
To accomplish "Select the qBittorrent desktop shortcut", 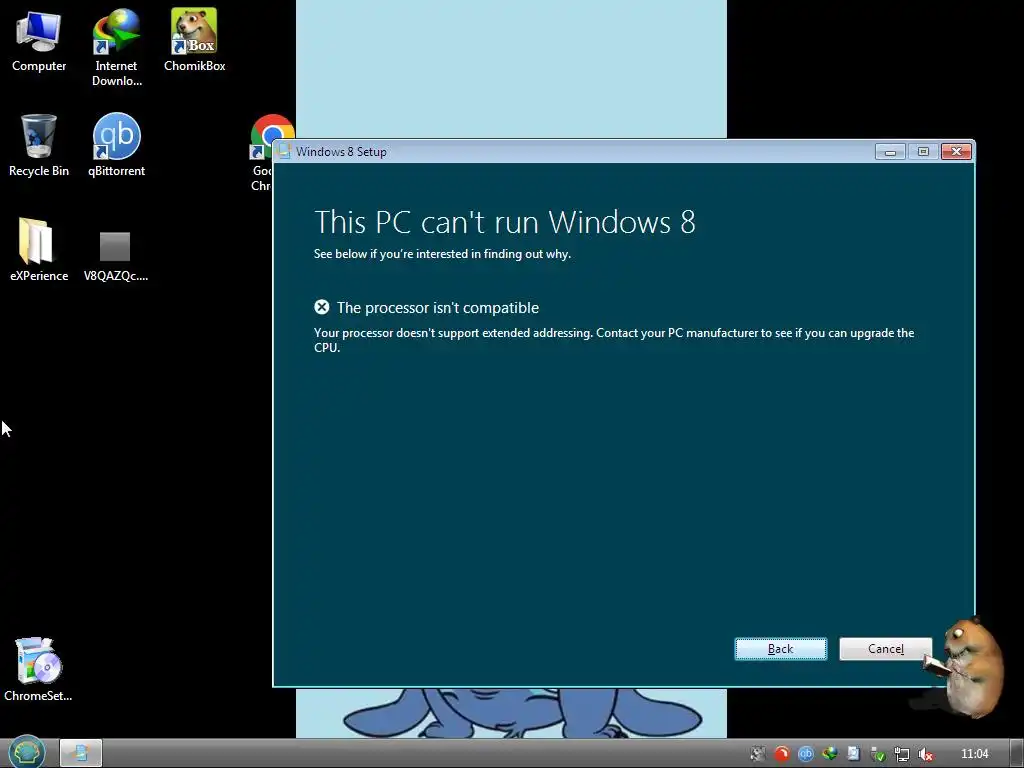I will tap(116, 145).
